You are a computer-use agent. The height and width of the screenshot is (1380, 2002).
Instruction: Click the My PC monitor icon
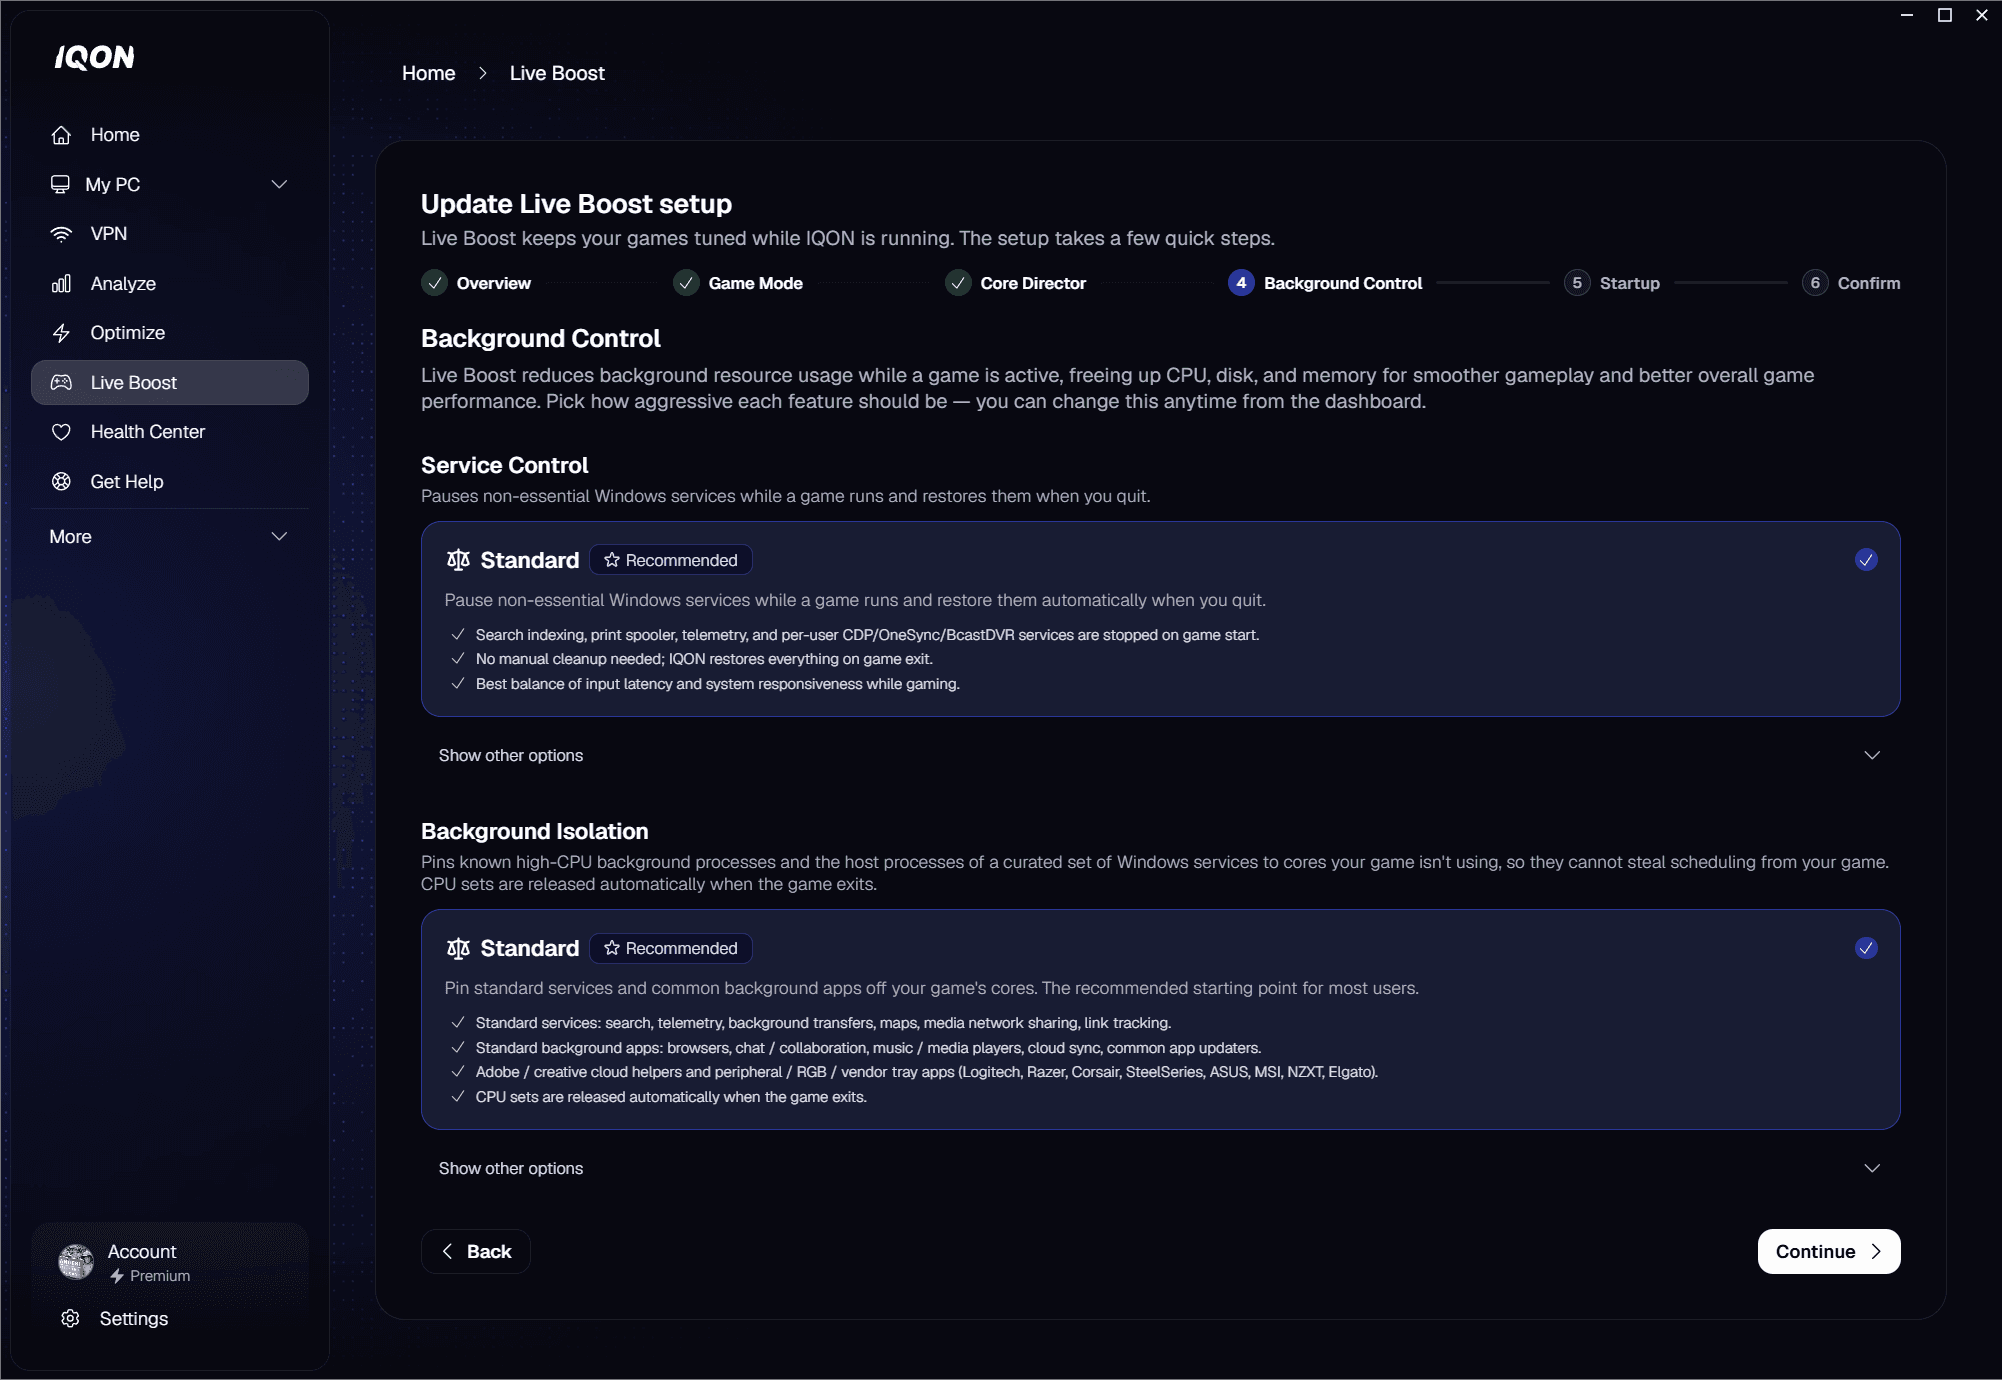coord(60,184)
